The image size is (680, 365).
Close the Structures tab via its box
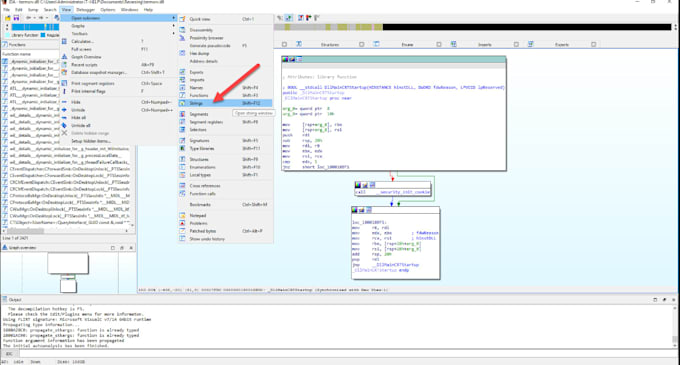(x=362, y=44)
